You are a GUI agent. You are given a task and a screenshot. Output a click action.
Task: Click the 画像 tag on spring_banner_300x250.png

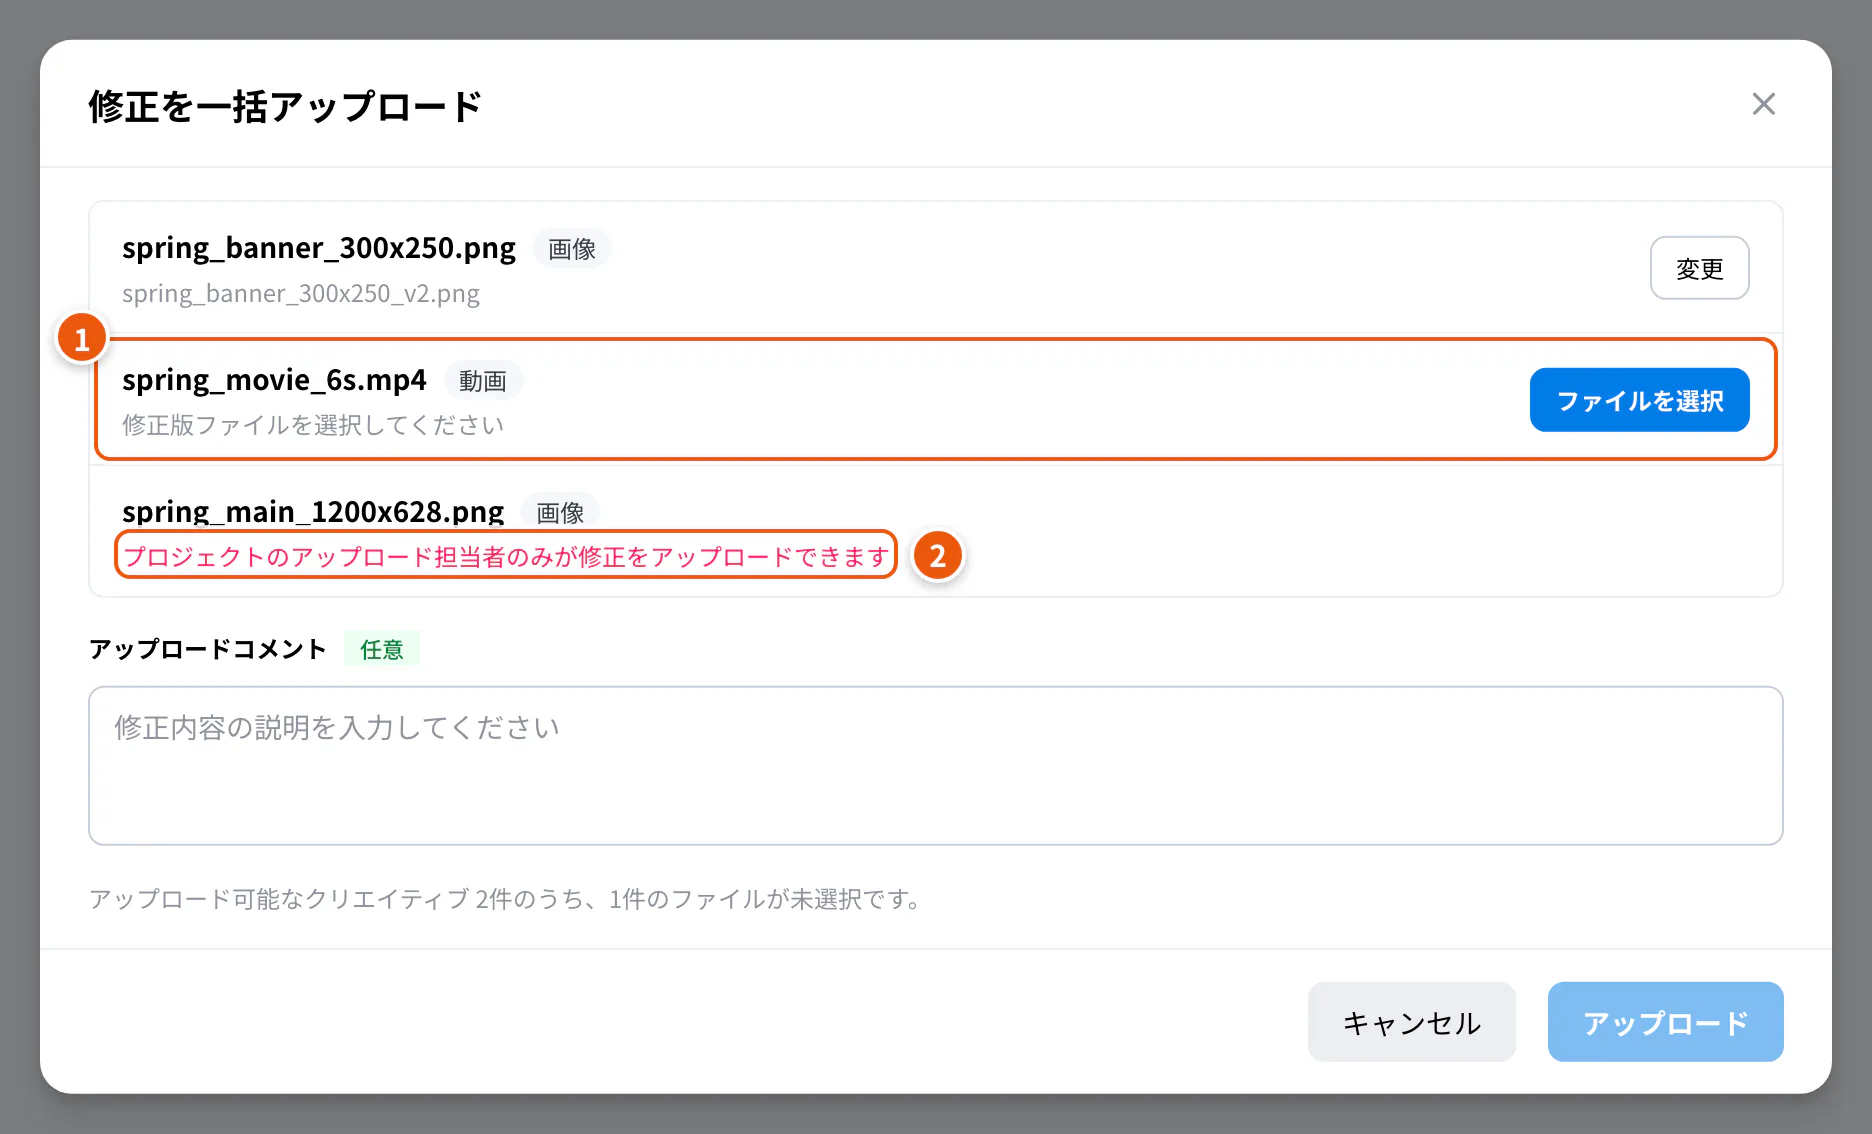572,249
